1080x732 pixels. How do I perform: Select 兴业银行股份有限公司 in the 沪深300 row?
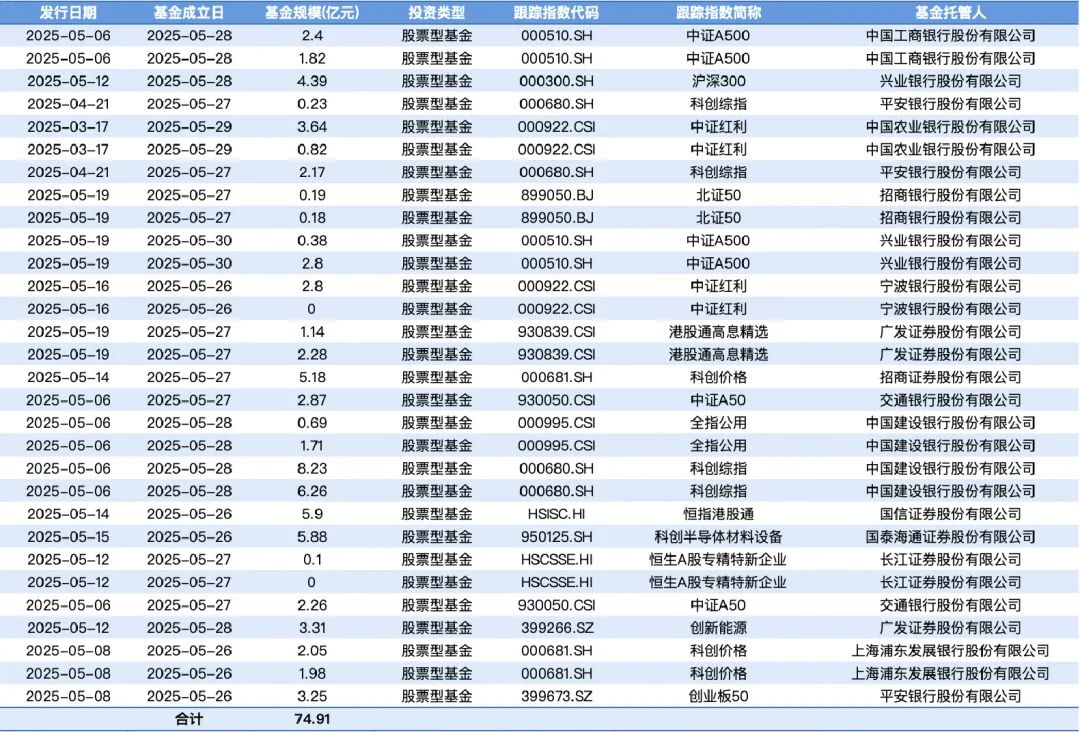tap(951, 81)
